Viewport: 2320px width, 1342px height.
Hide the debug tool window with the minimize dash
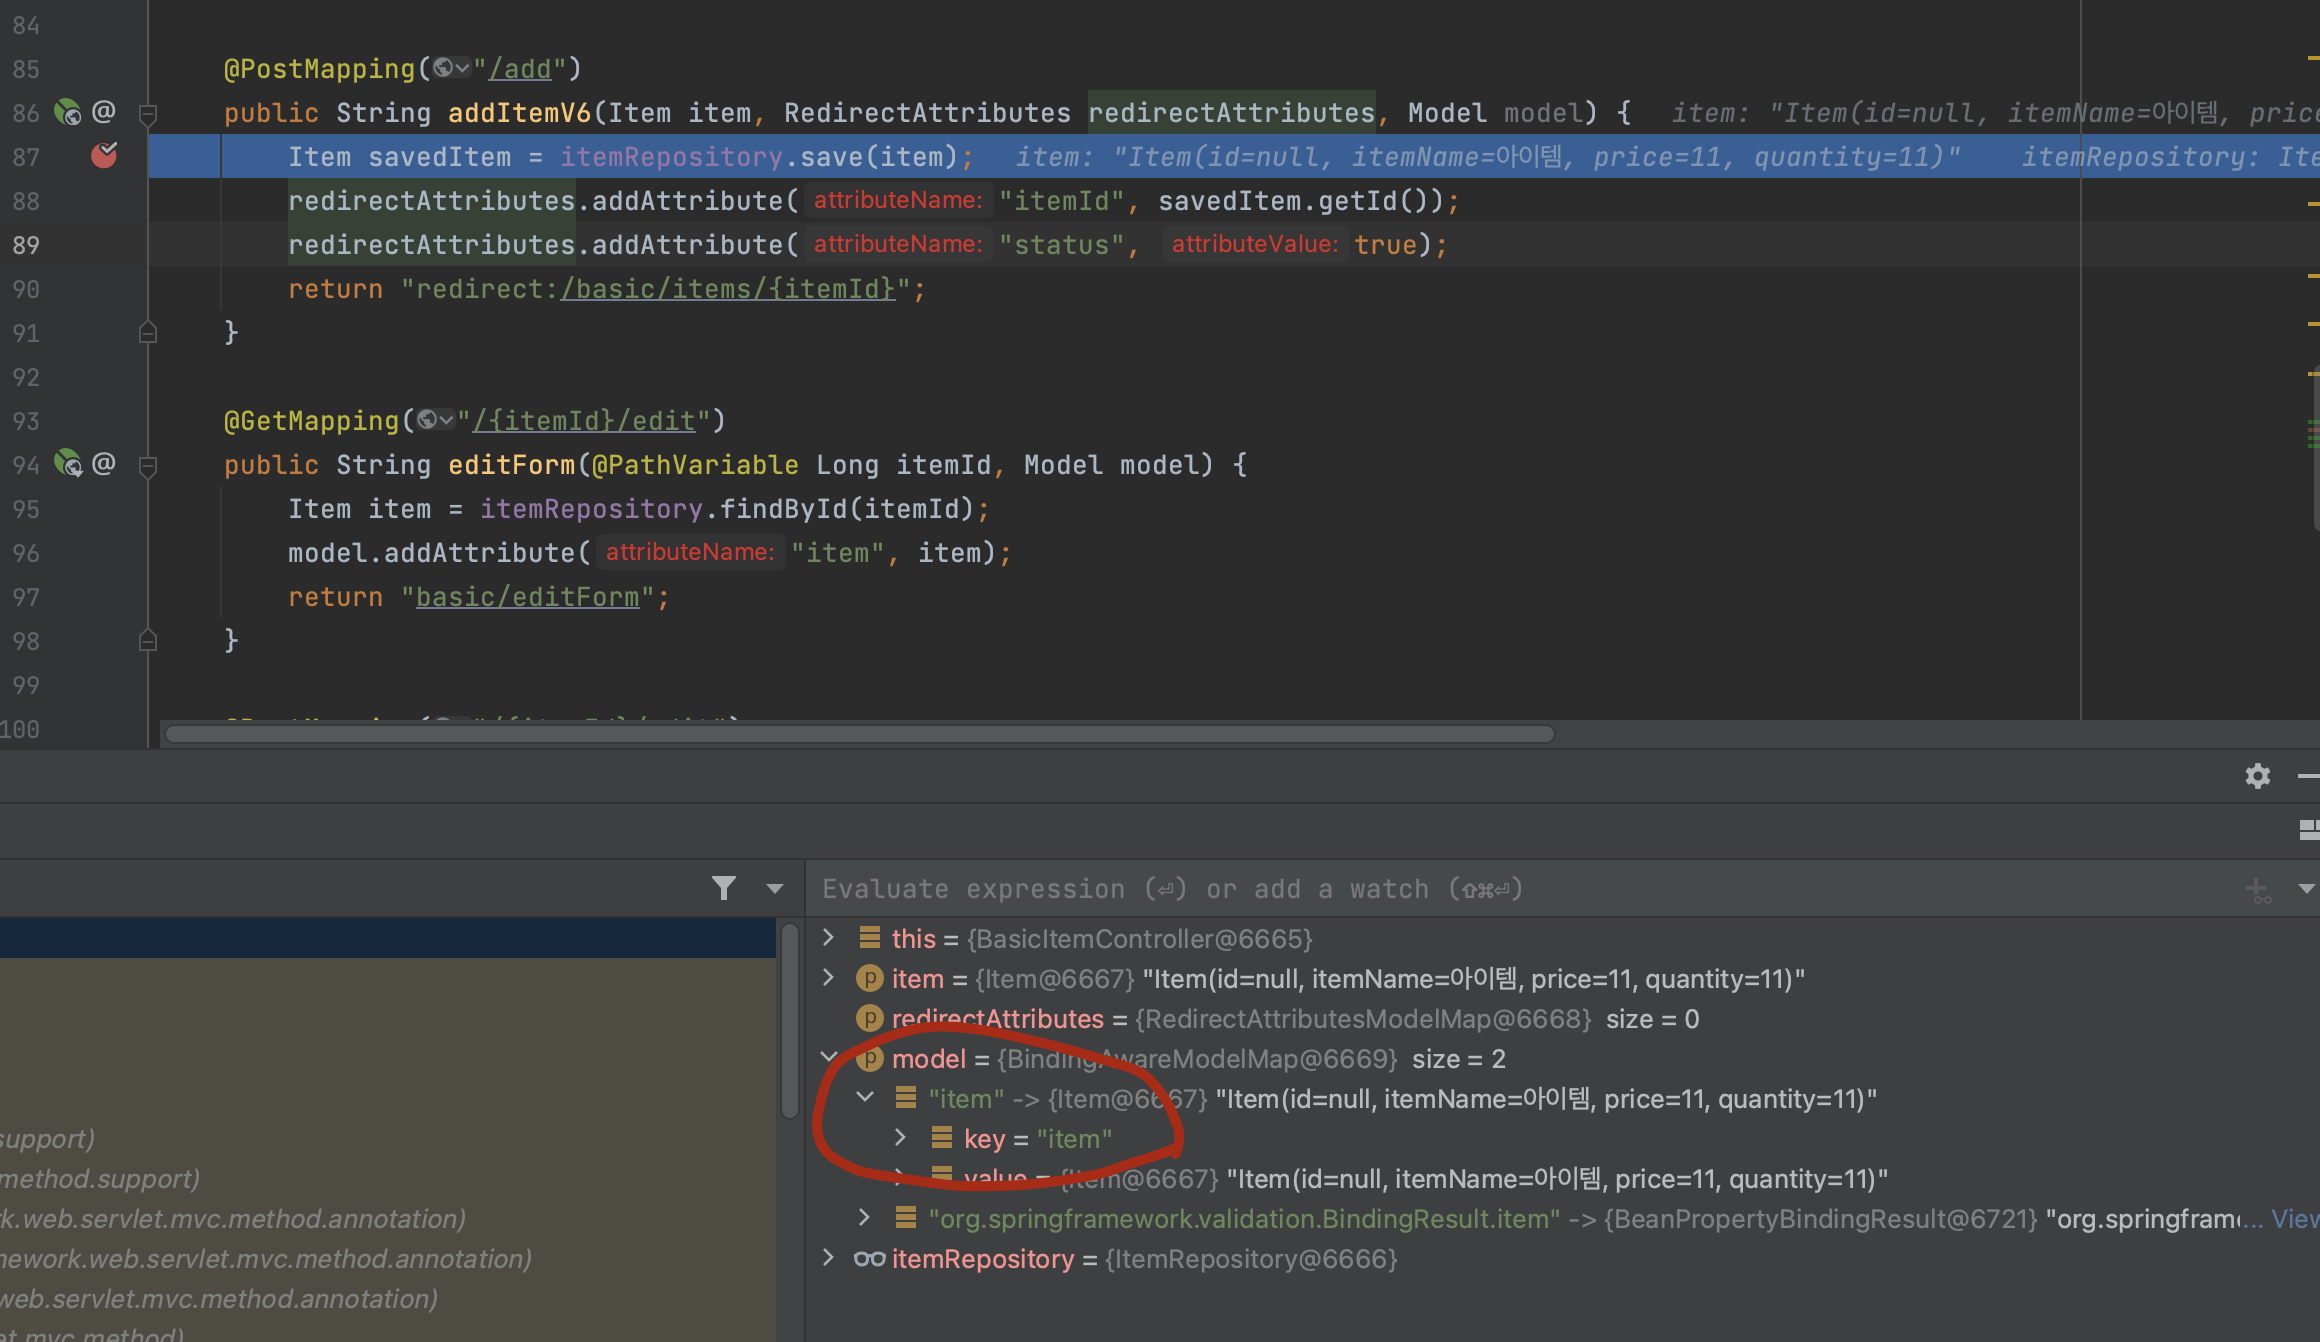2308,776
